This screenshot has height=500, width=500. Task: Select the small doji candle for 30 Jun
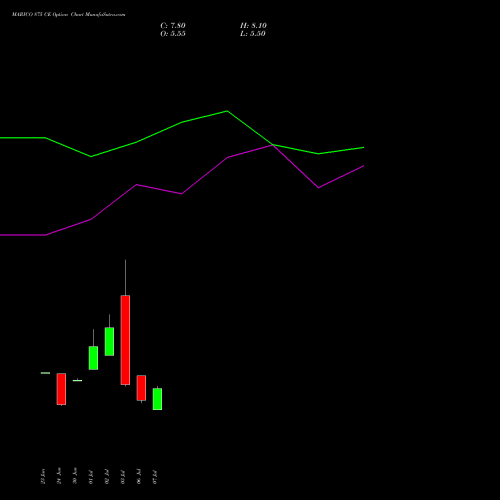click(77, 380)
